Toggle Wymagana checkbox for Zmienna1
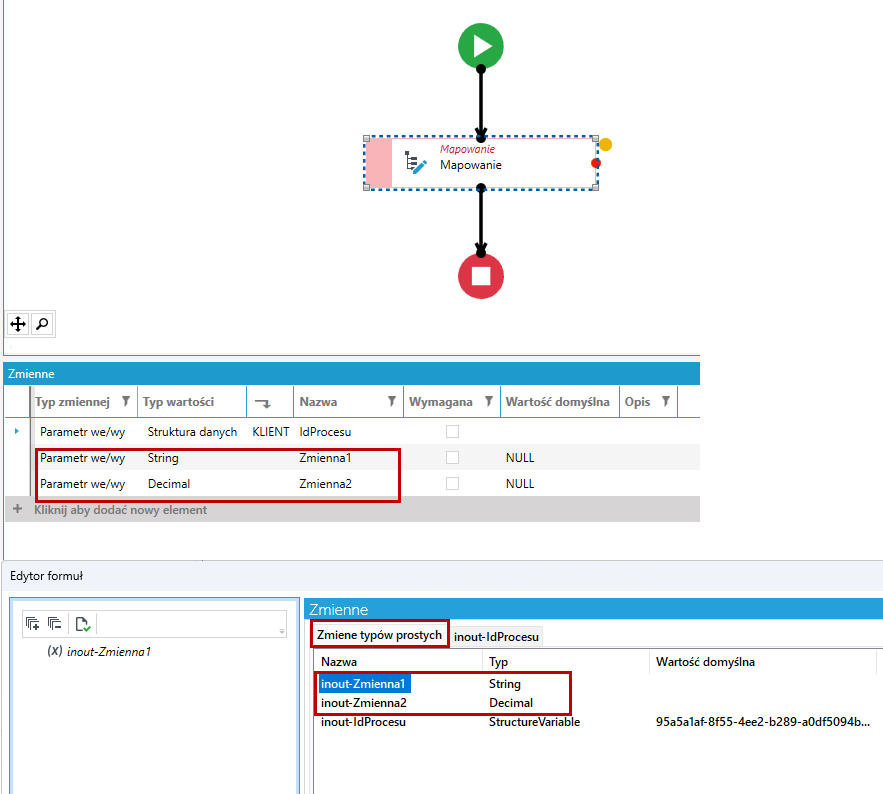This screenshot has height=794, width=883. coord(452,457)
